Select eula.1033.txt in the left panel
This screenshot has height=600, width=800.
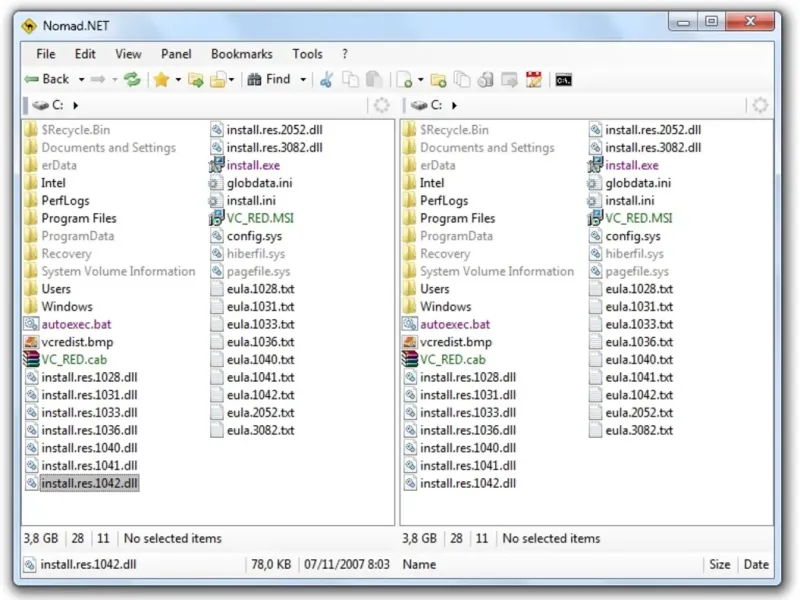coord(253,324)
